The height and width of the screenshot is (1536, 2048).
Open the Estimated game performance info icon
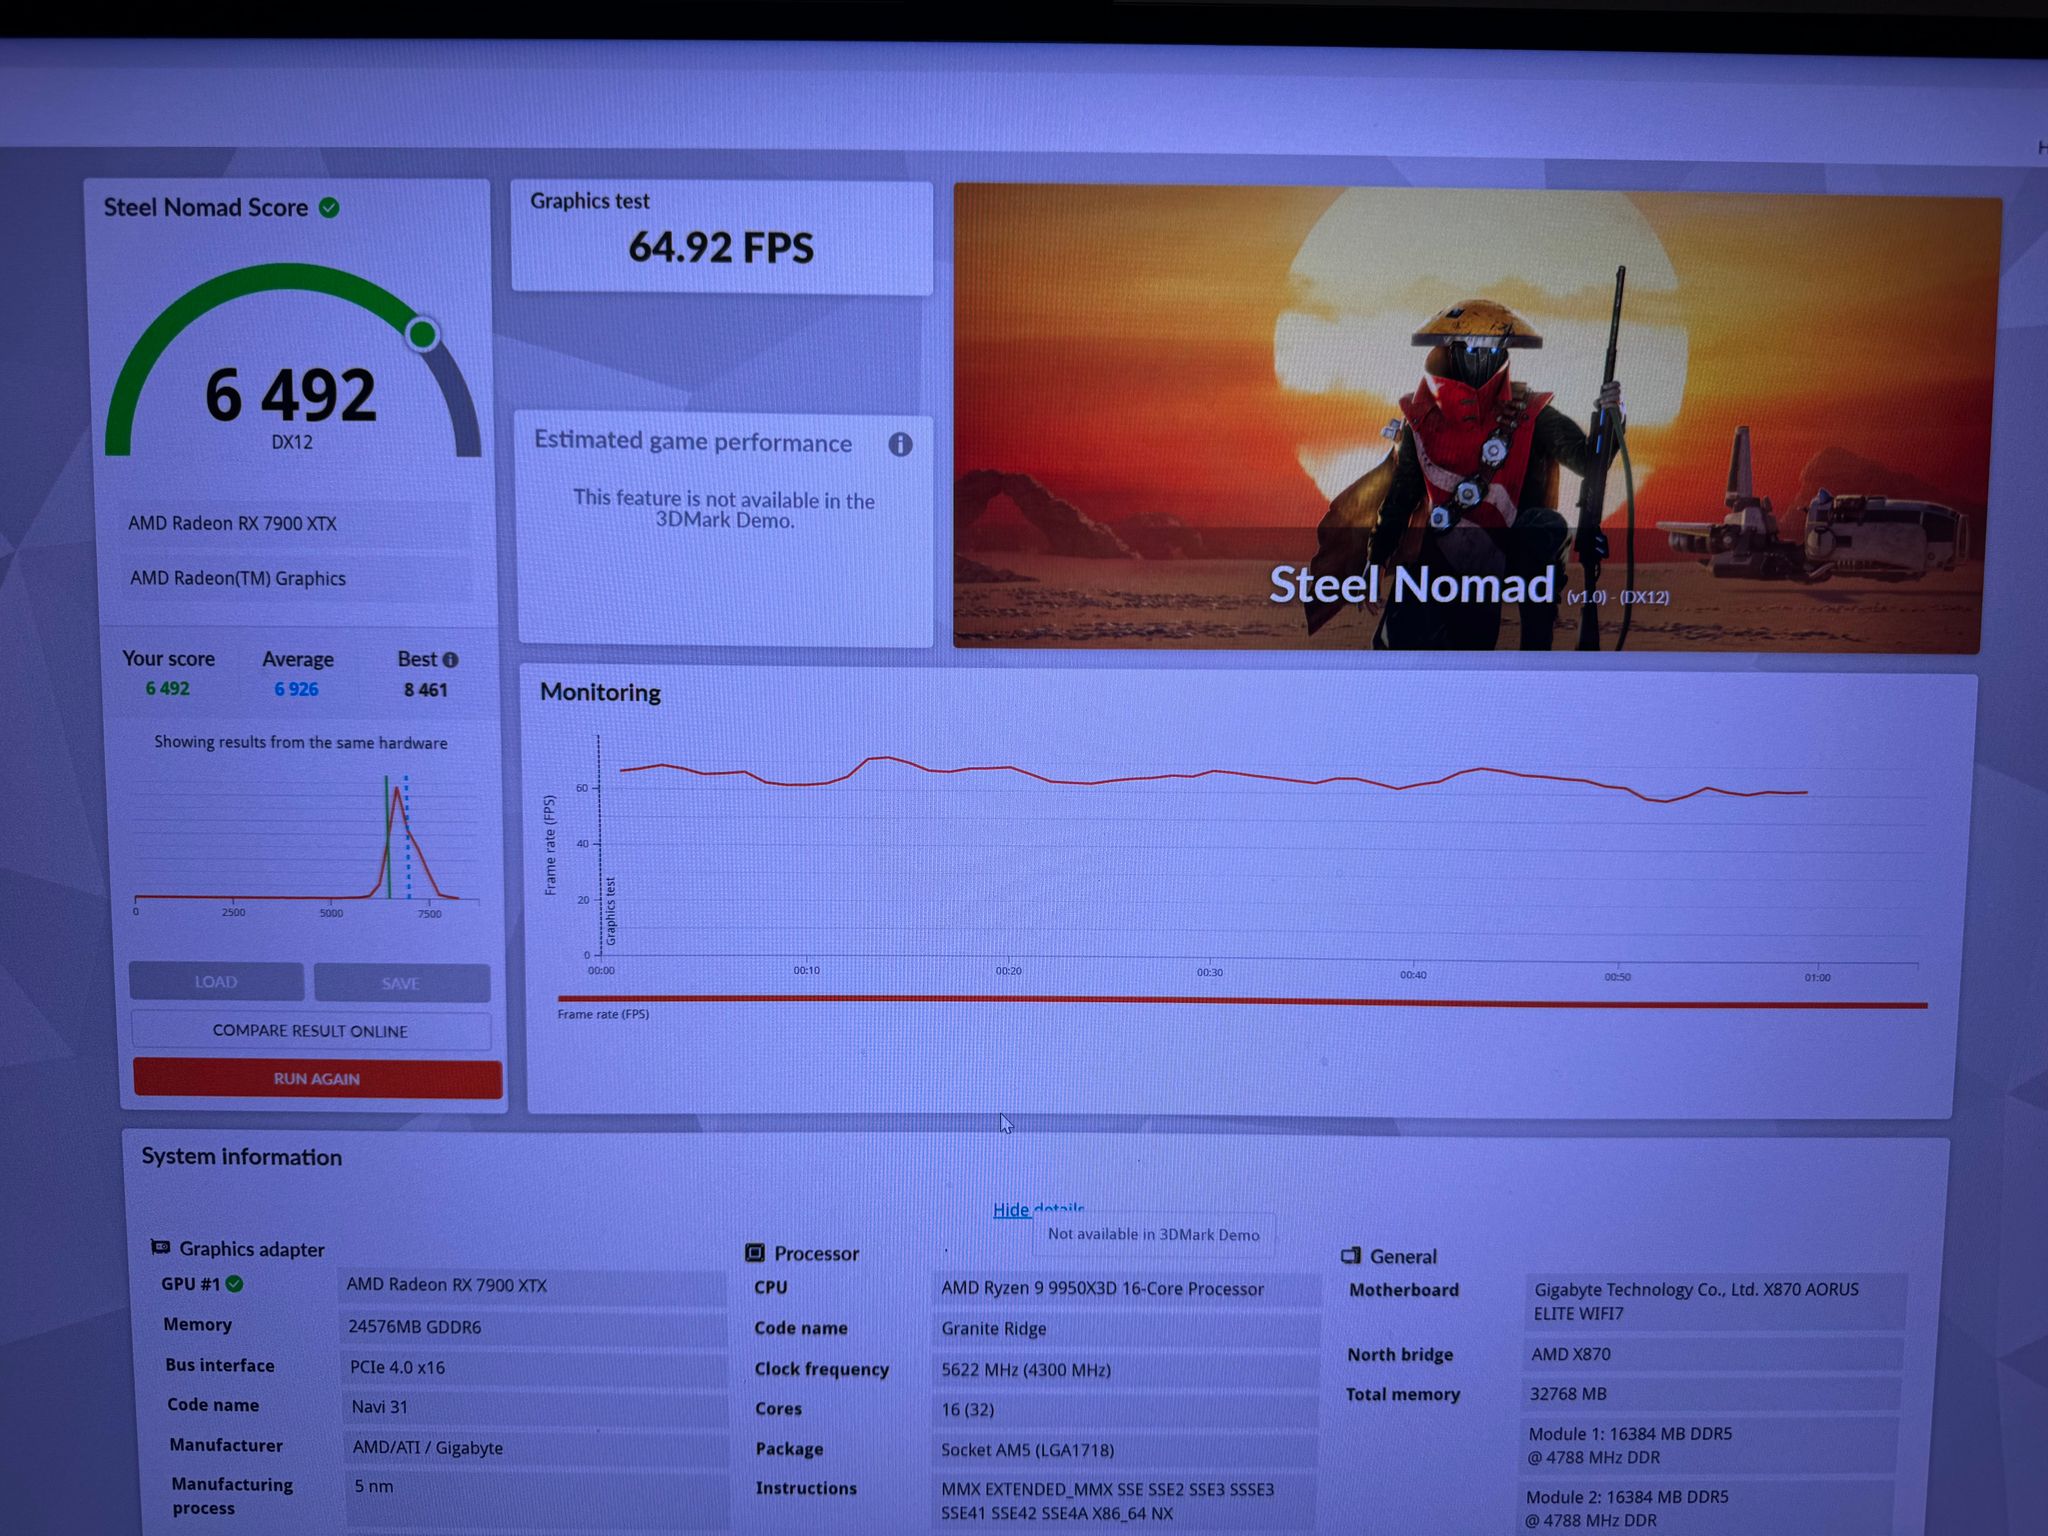tap(900, 444)
